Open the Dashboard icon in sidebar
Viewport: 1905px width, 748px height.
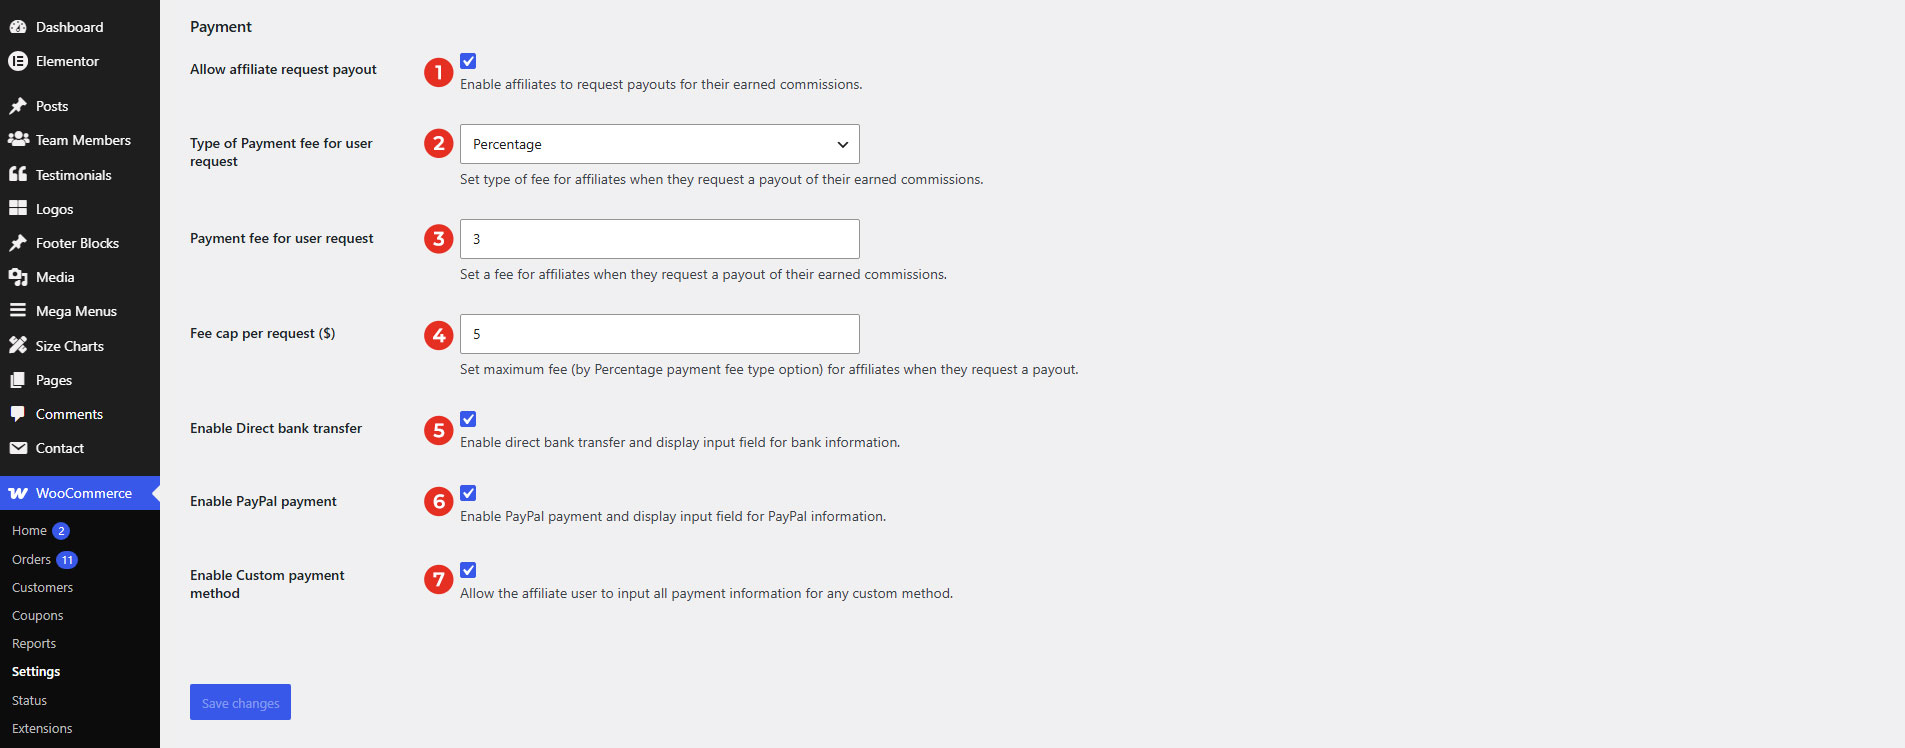18,27
